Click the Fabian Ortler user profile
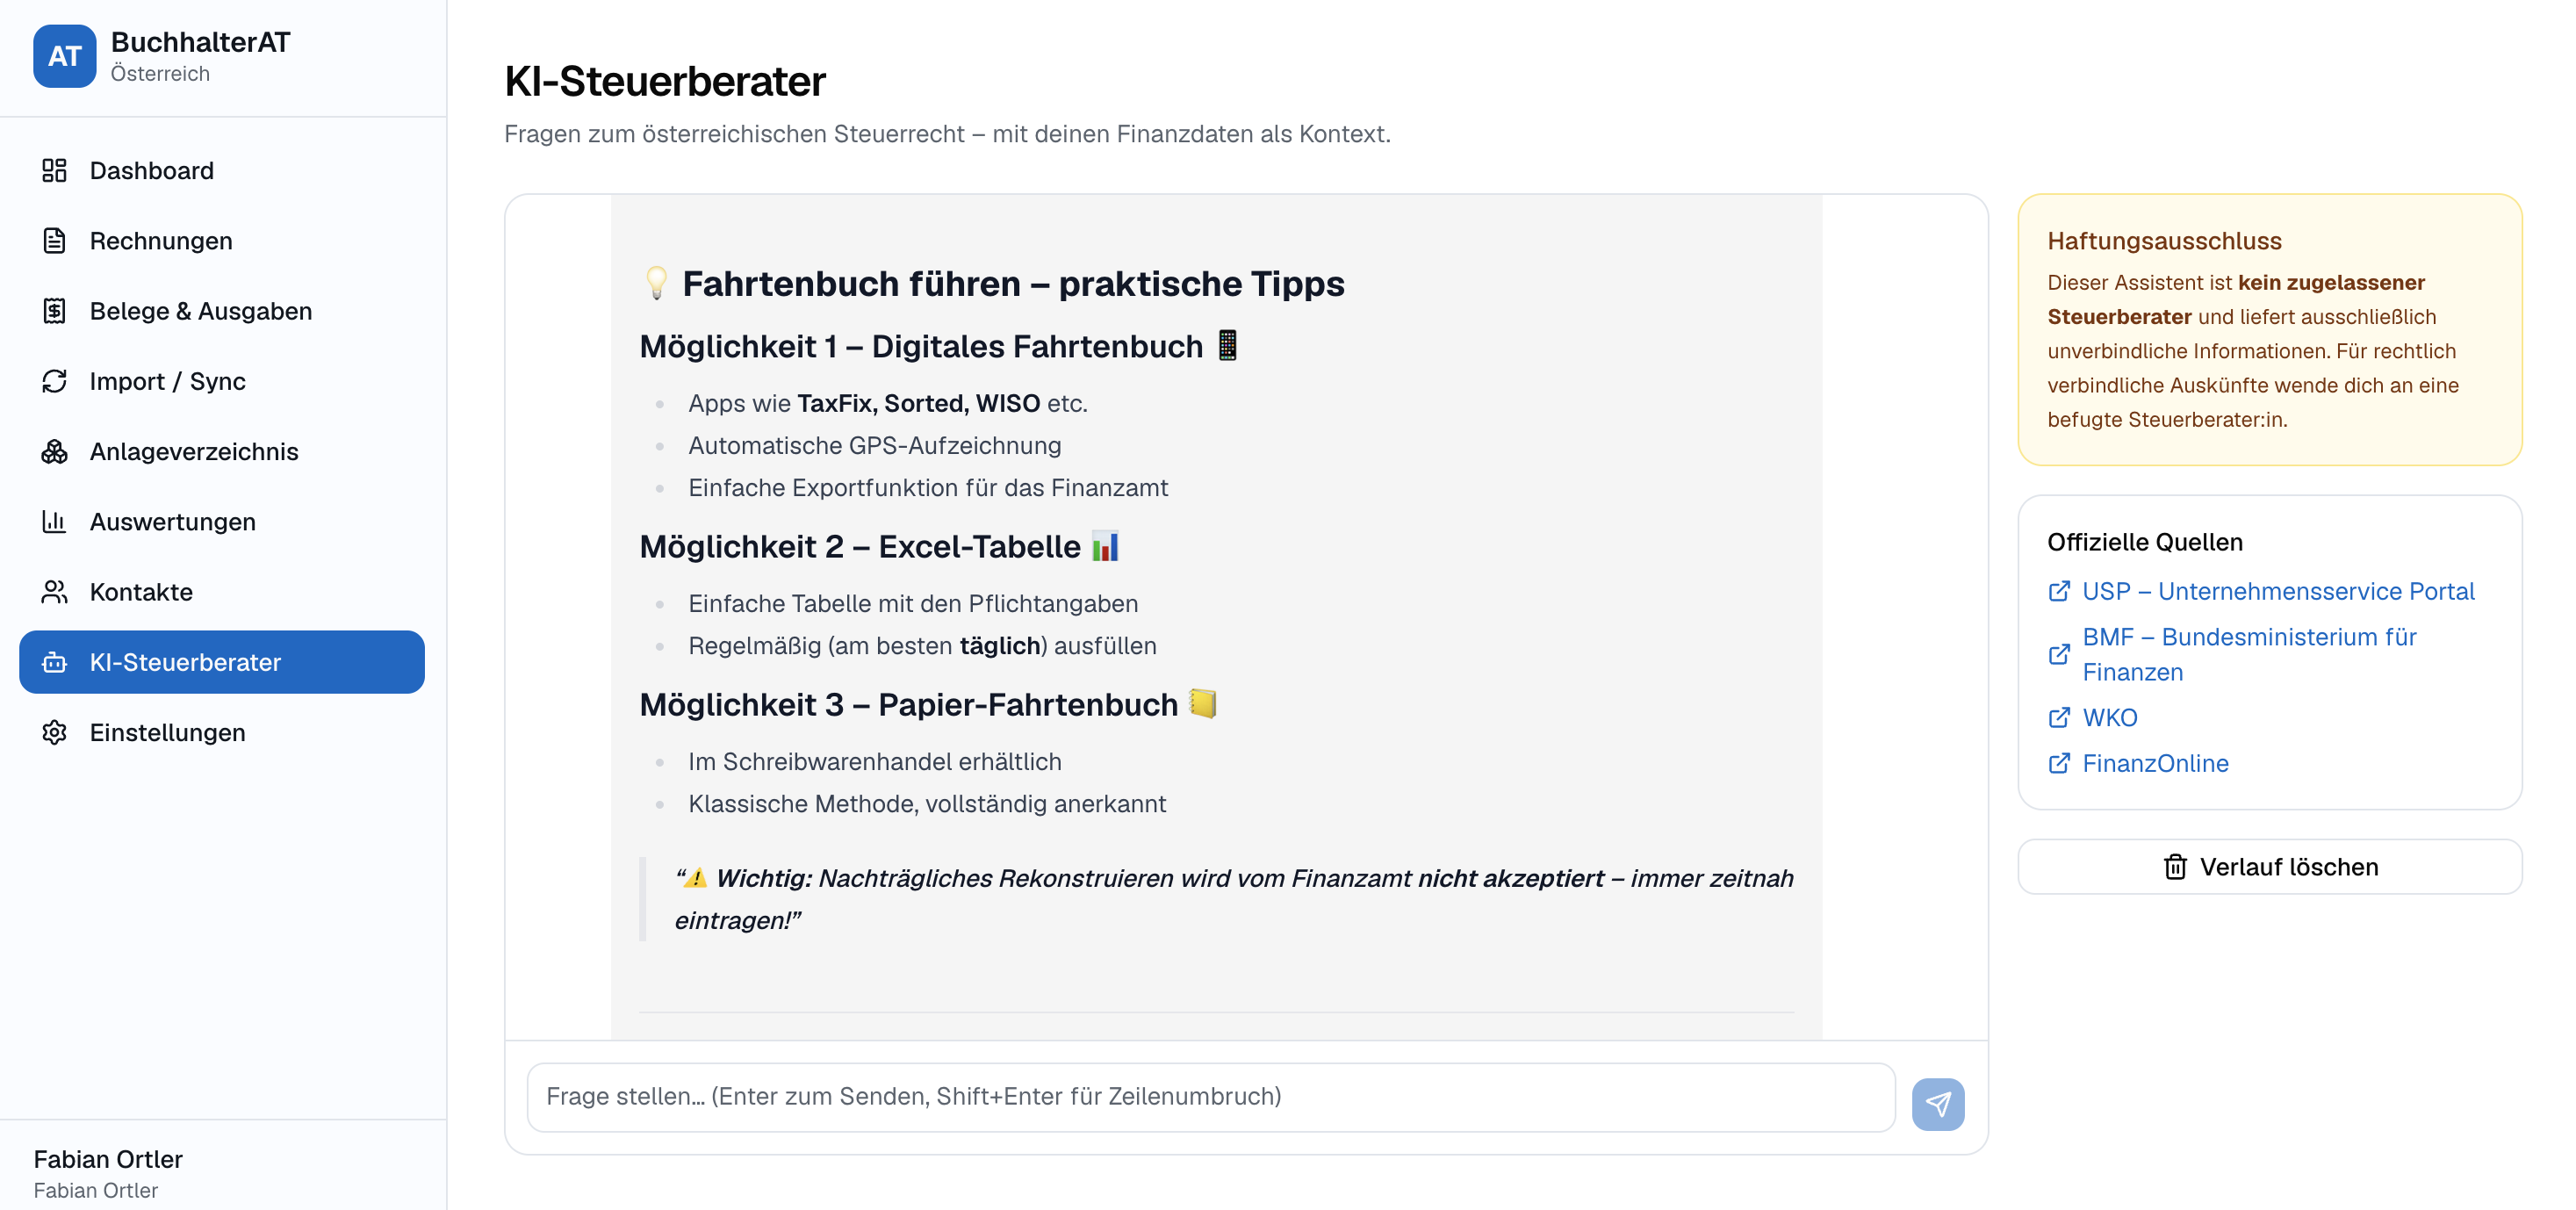Screen dimensions: 2576x1210 tap(108, 1172)
